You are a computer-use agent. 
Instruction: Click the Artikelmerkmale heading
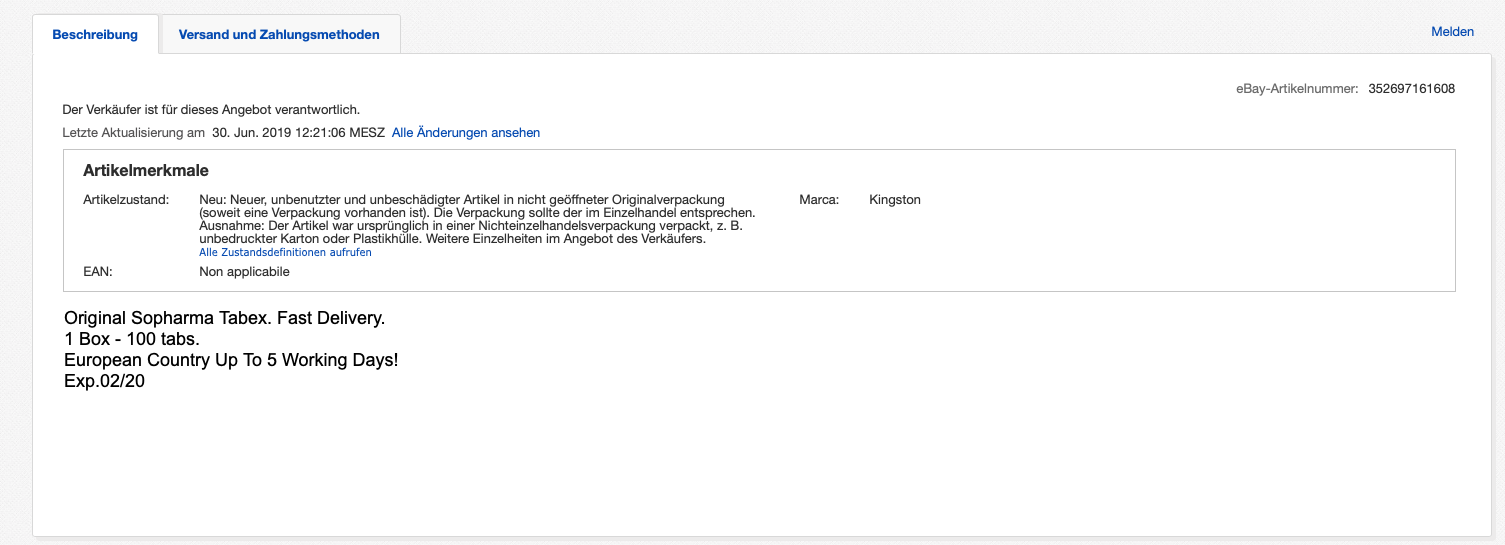coord(146,171)
